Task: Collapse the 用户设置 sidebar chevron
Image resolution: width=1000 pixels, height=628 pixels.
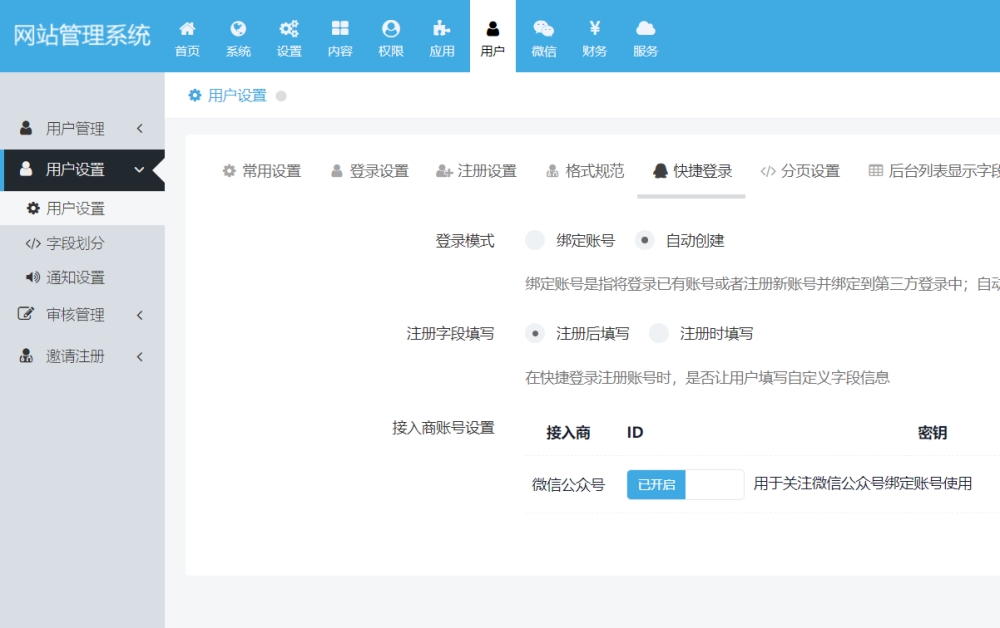Action: point(139,170)
